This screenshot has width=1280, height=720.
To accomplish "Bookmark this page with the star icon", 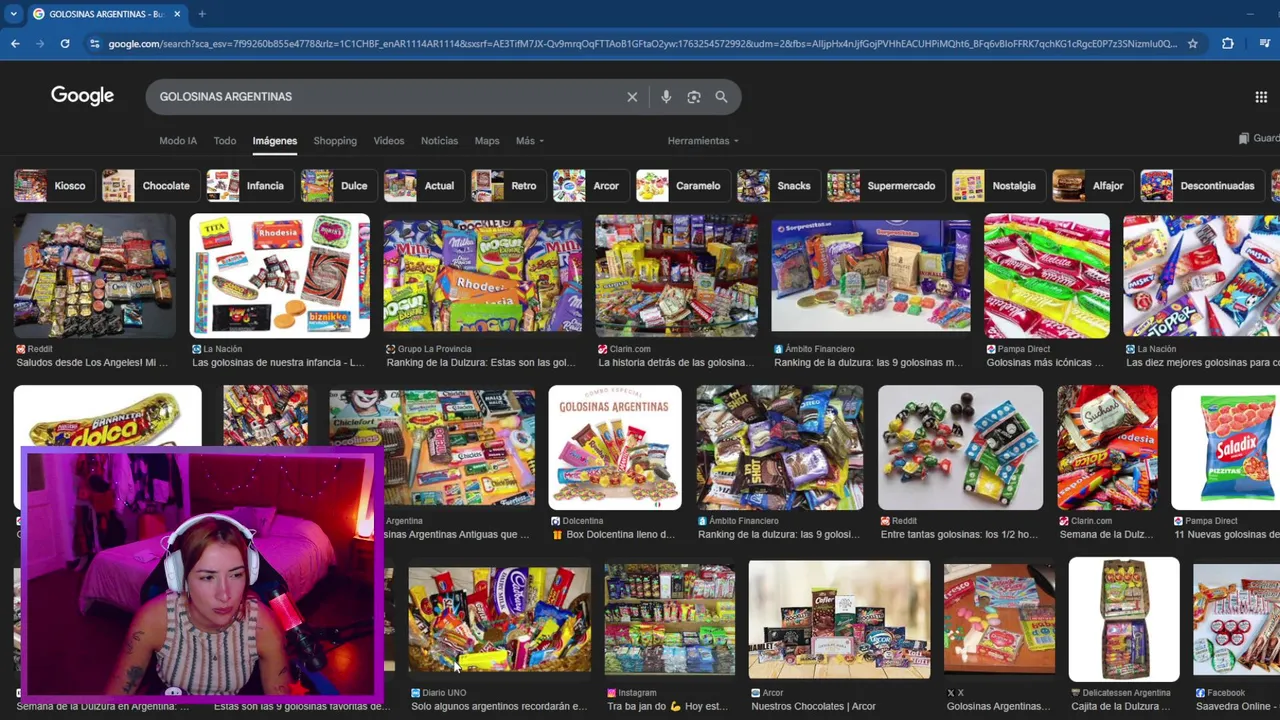I will click(1192, 44).
